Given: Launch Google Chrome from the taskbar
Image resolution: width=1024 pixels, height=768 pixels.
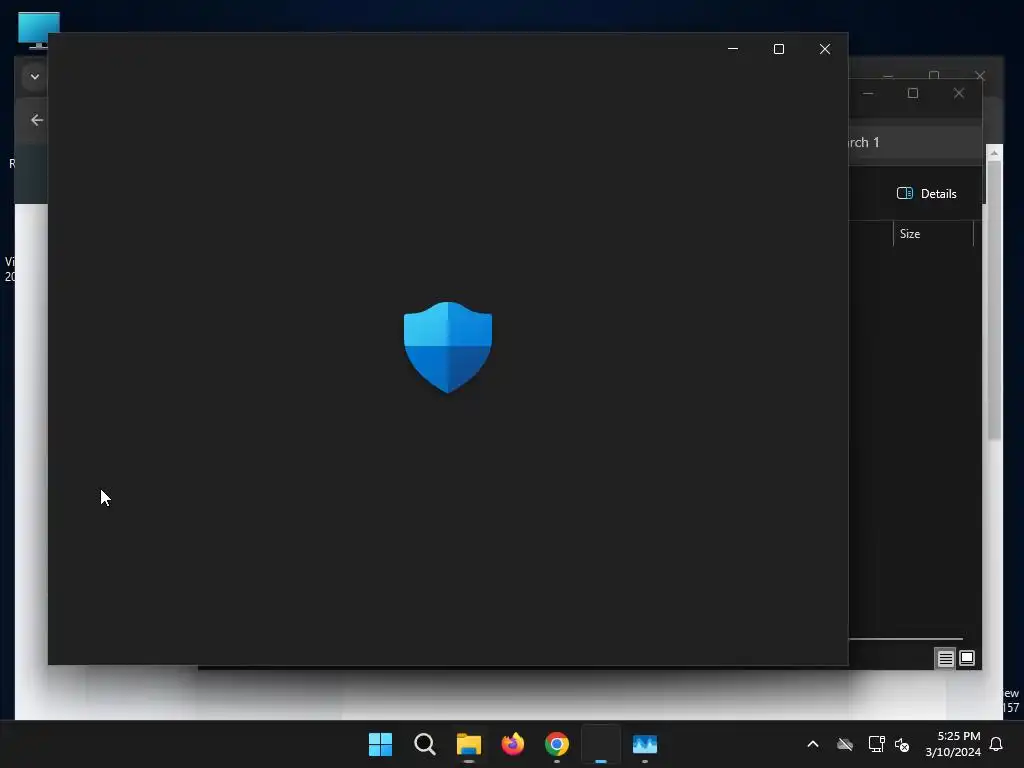Looking at the screenshot, I should tap(556, 744).
